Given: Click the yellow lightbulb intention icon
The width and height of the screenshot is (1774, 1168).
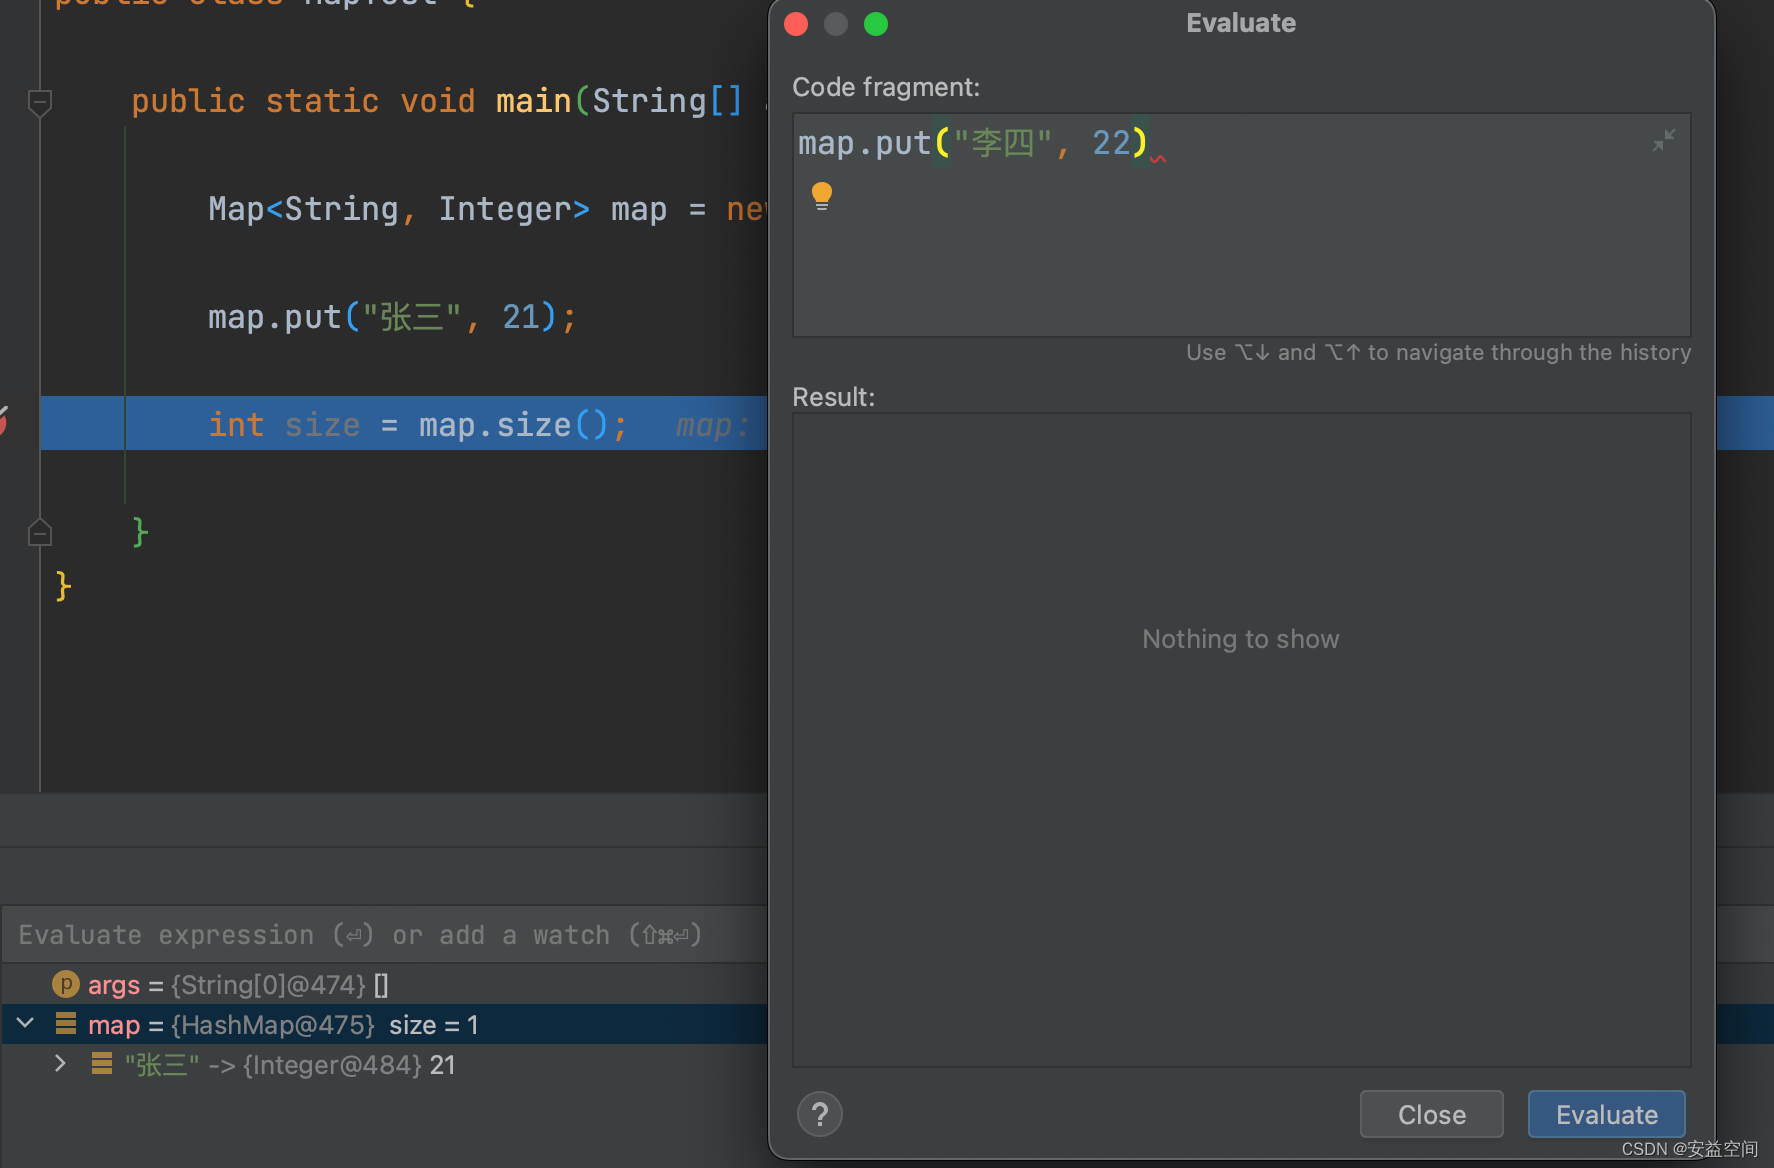Looking at the screenshot, I should 822,195.
